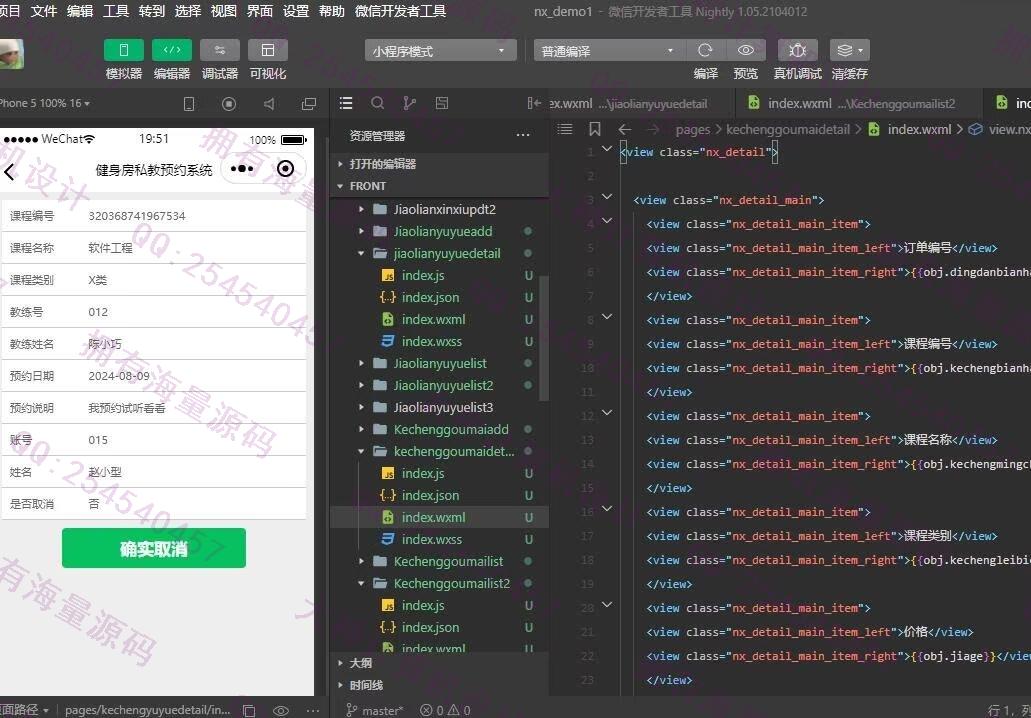
Task: Open the 编辑 menu
Action: point(80,11)
